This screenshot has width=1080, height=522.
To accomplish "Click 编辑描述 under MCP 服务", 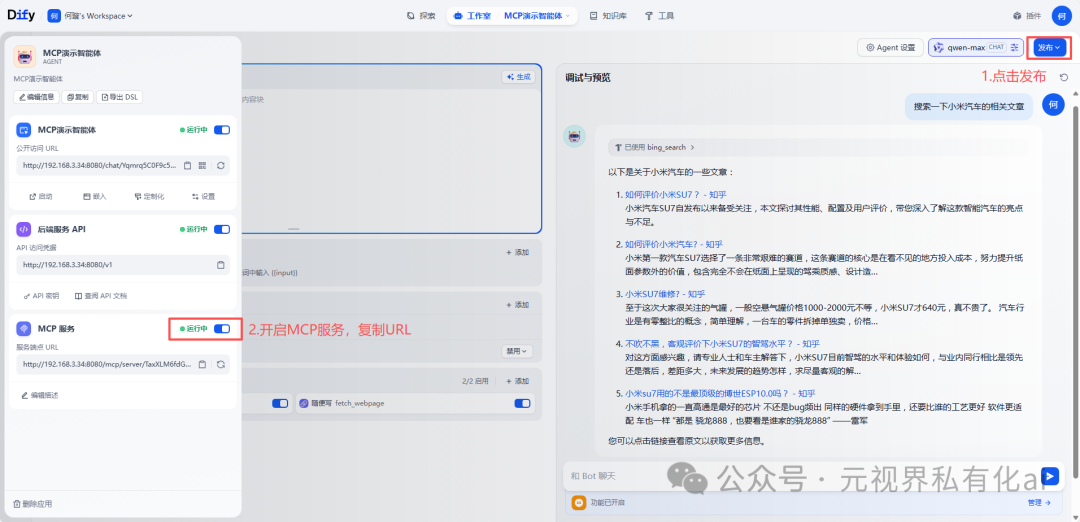I will tap(39, 395).
